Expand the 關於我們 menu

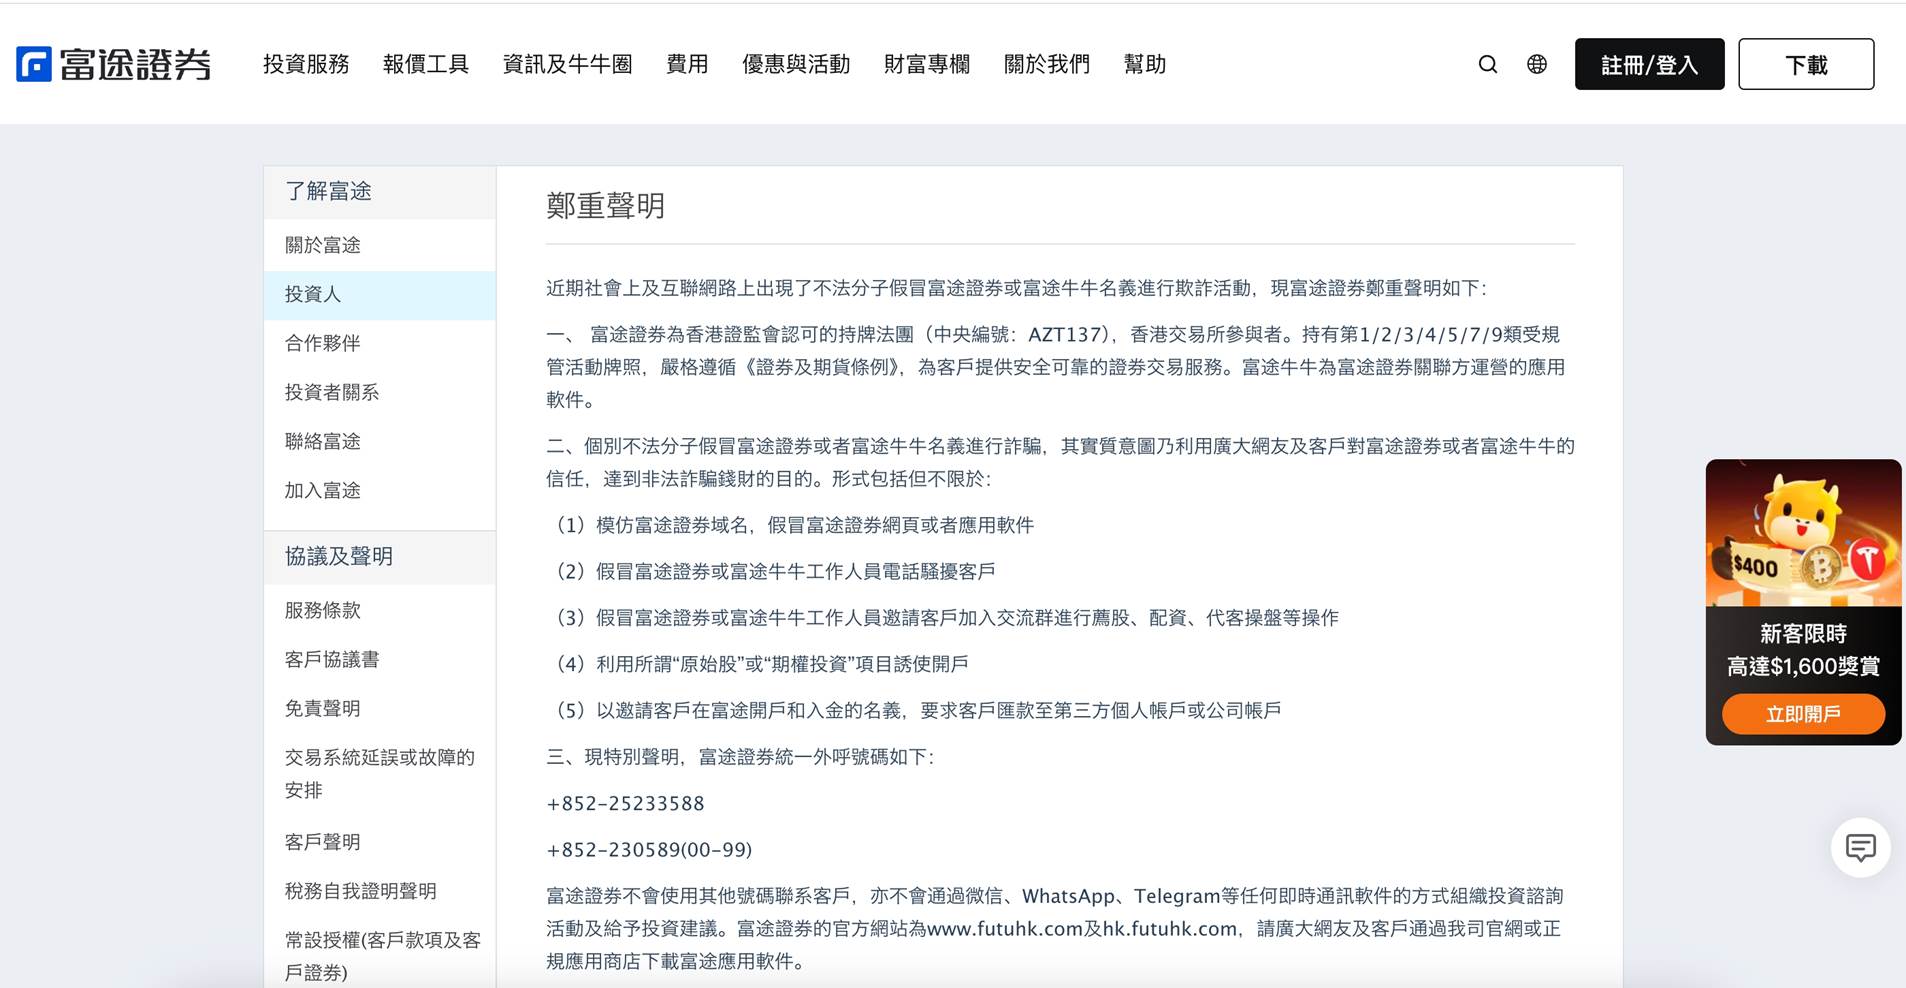click(1046, 64)
